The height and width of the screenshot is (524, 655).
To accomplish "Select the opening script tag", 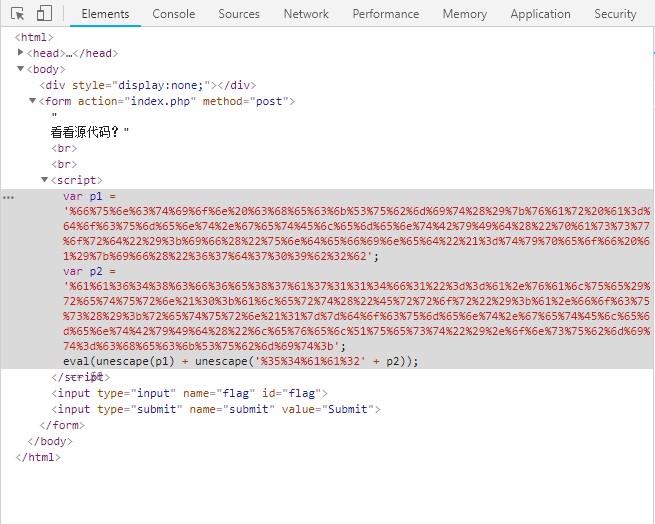I will pyautogui.click(x=76, y=180).
